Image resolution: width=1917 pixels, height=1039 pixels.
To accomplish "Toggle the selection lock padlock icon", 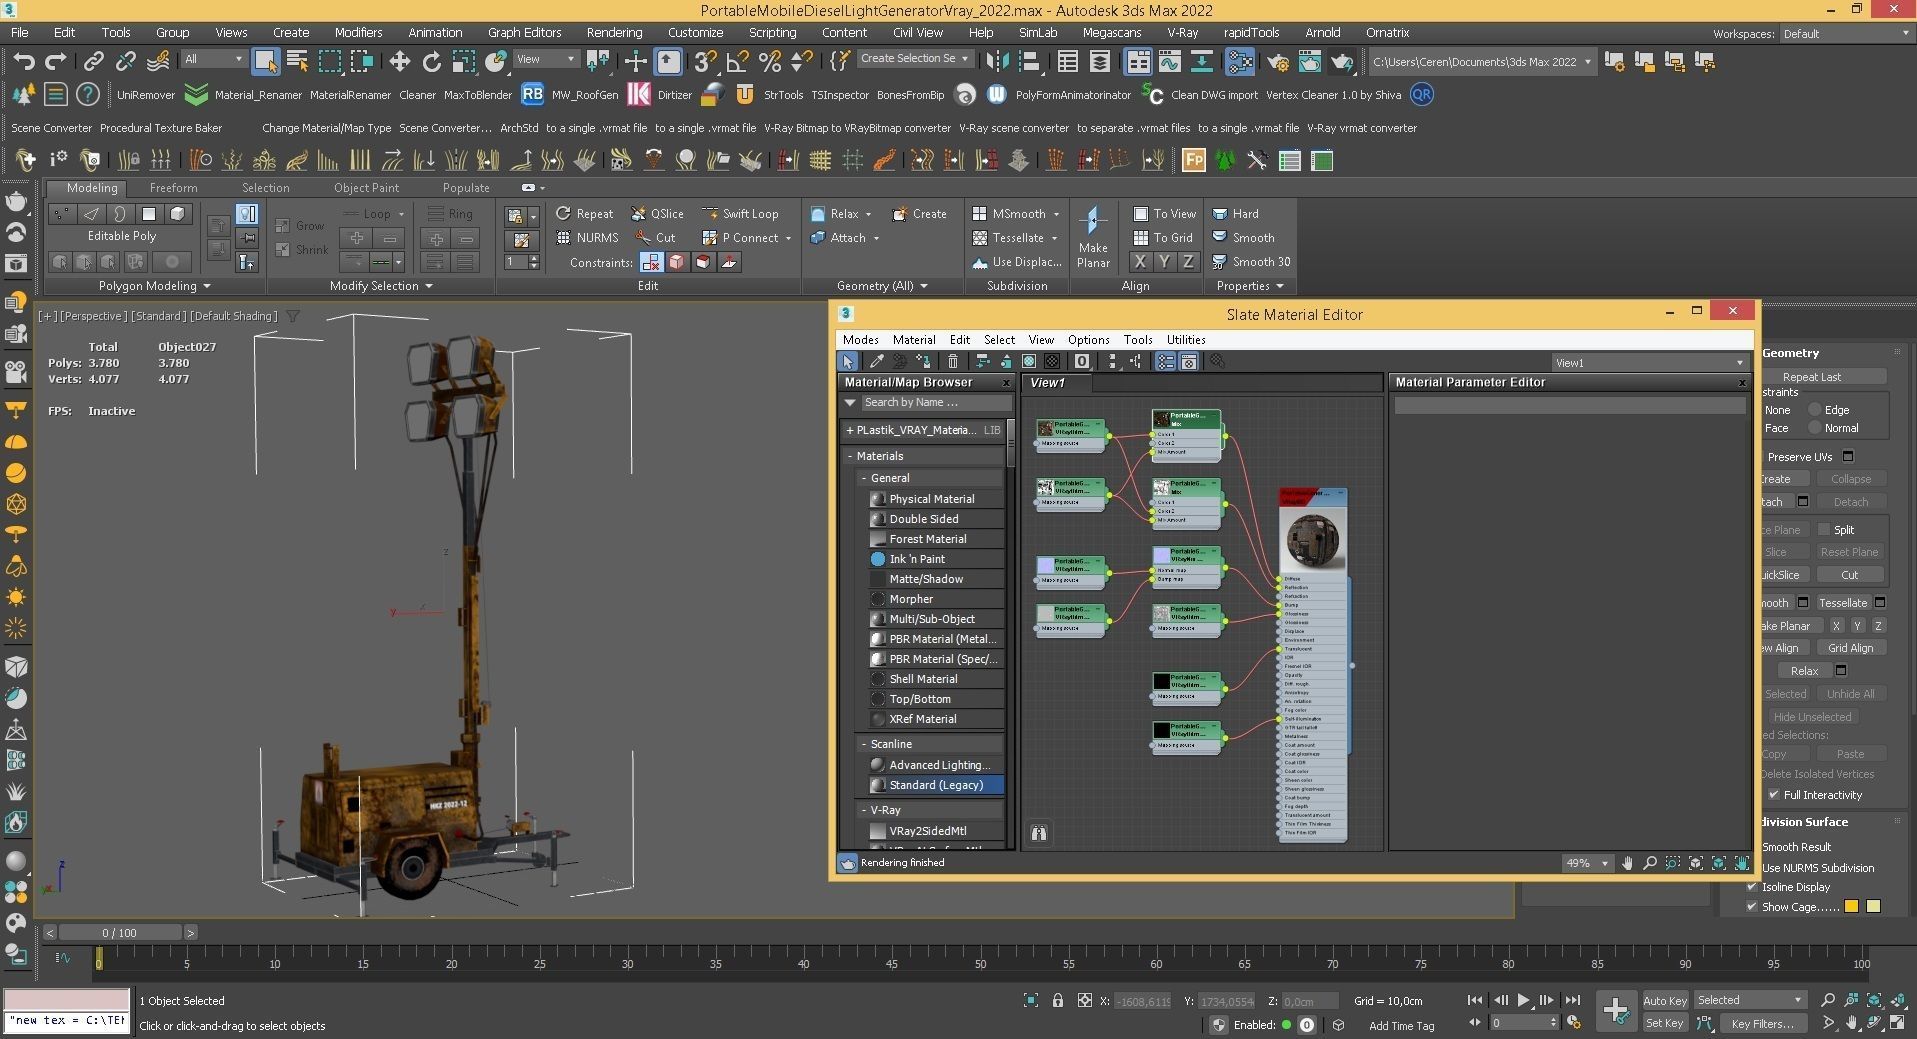I will pyautogui.click(x=1057, y=1000).
